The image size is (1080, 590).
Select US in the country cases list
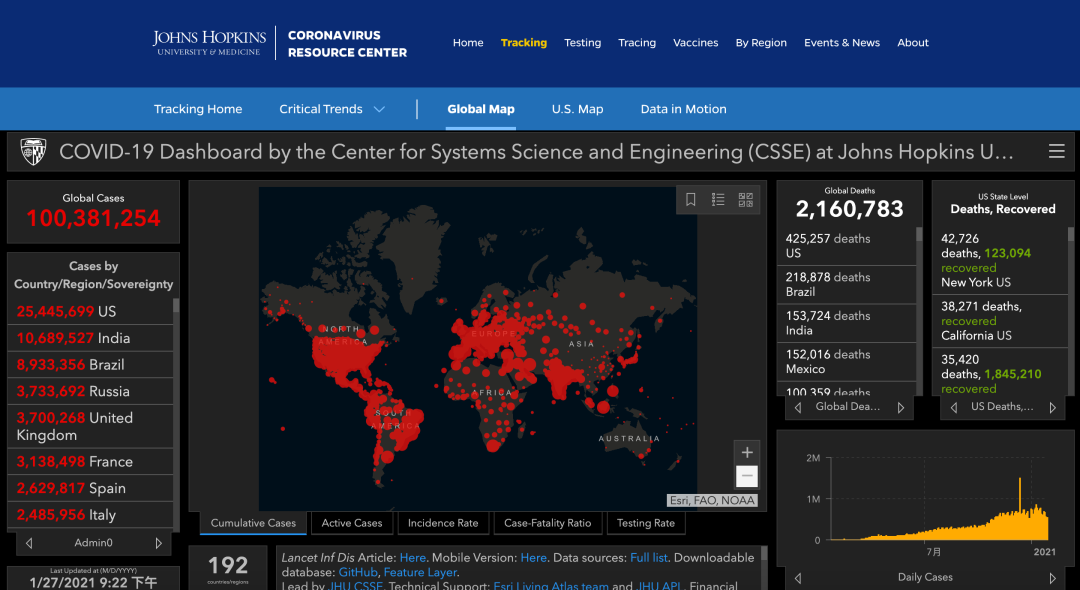(x=90, y=311)
